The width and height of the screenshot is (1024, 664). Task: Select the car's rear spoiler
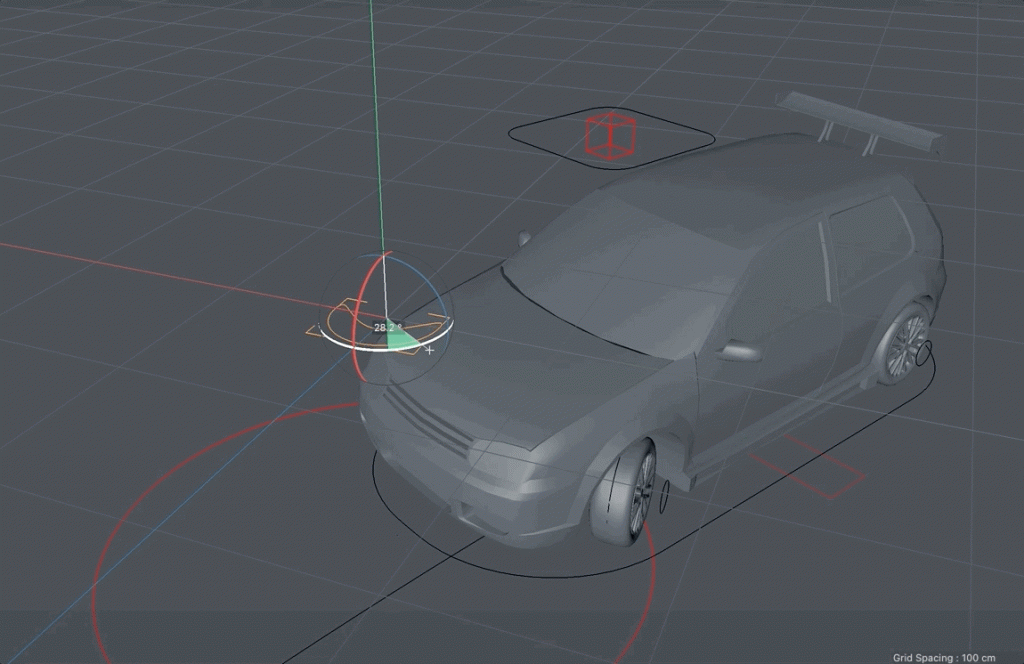(859, 123)
